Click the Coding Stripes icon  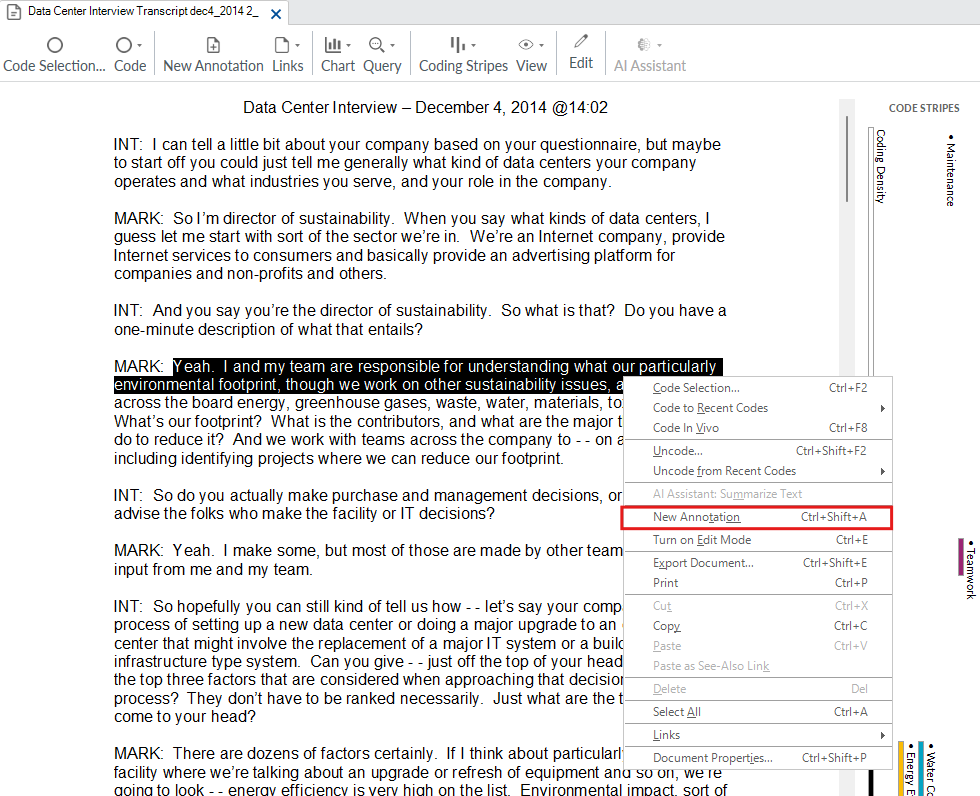[458, 45]
